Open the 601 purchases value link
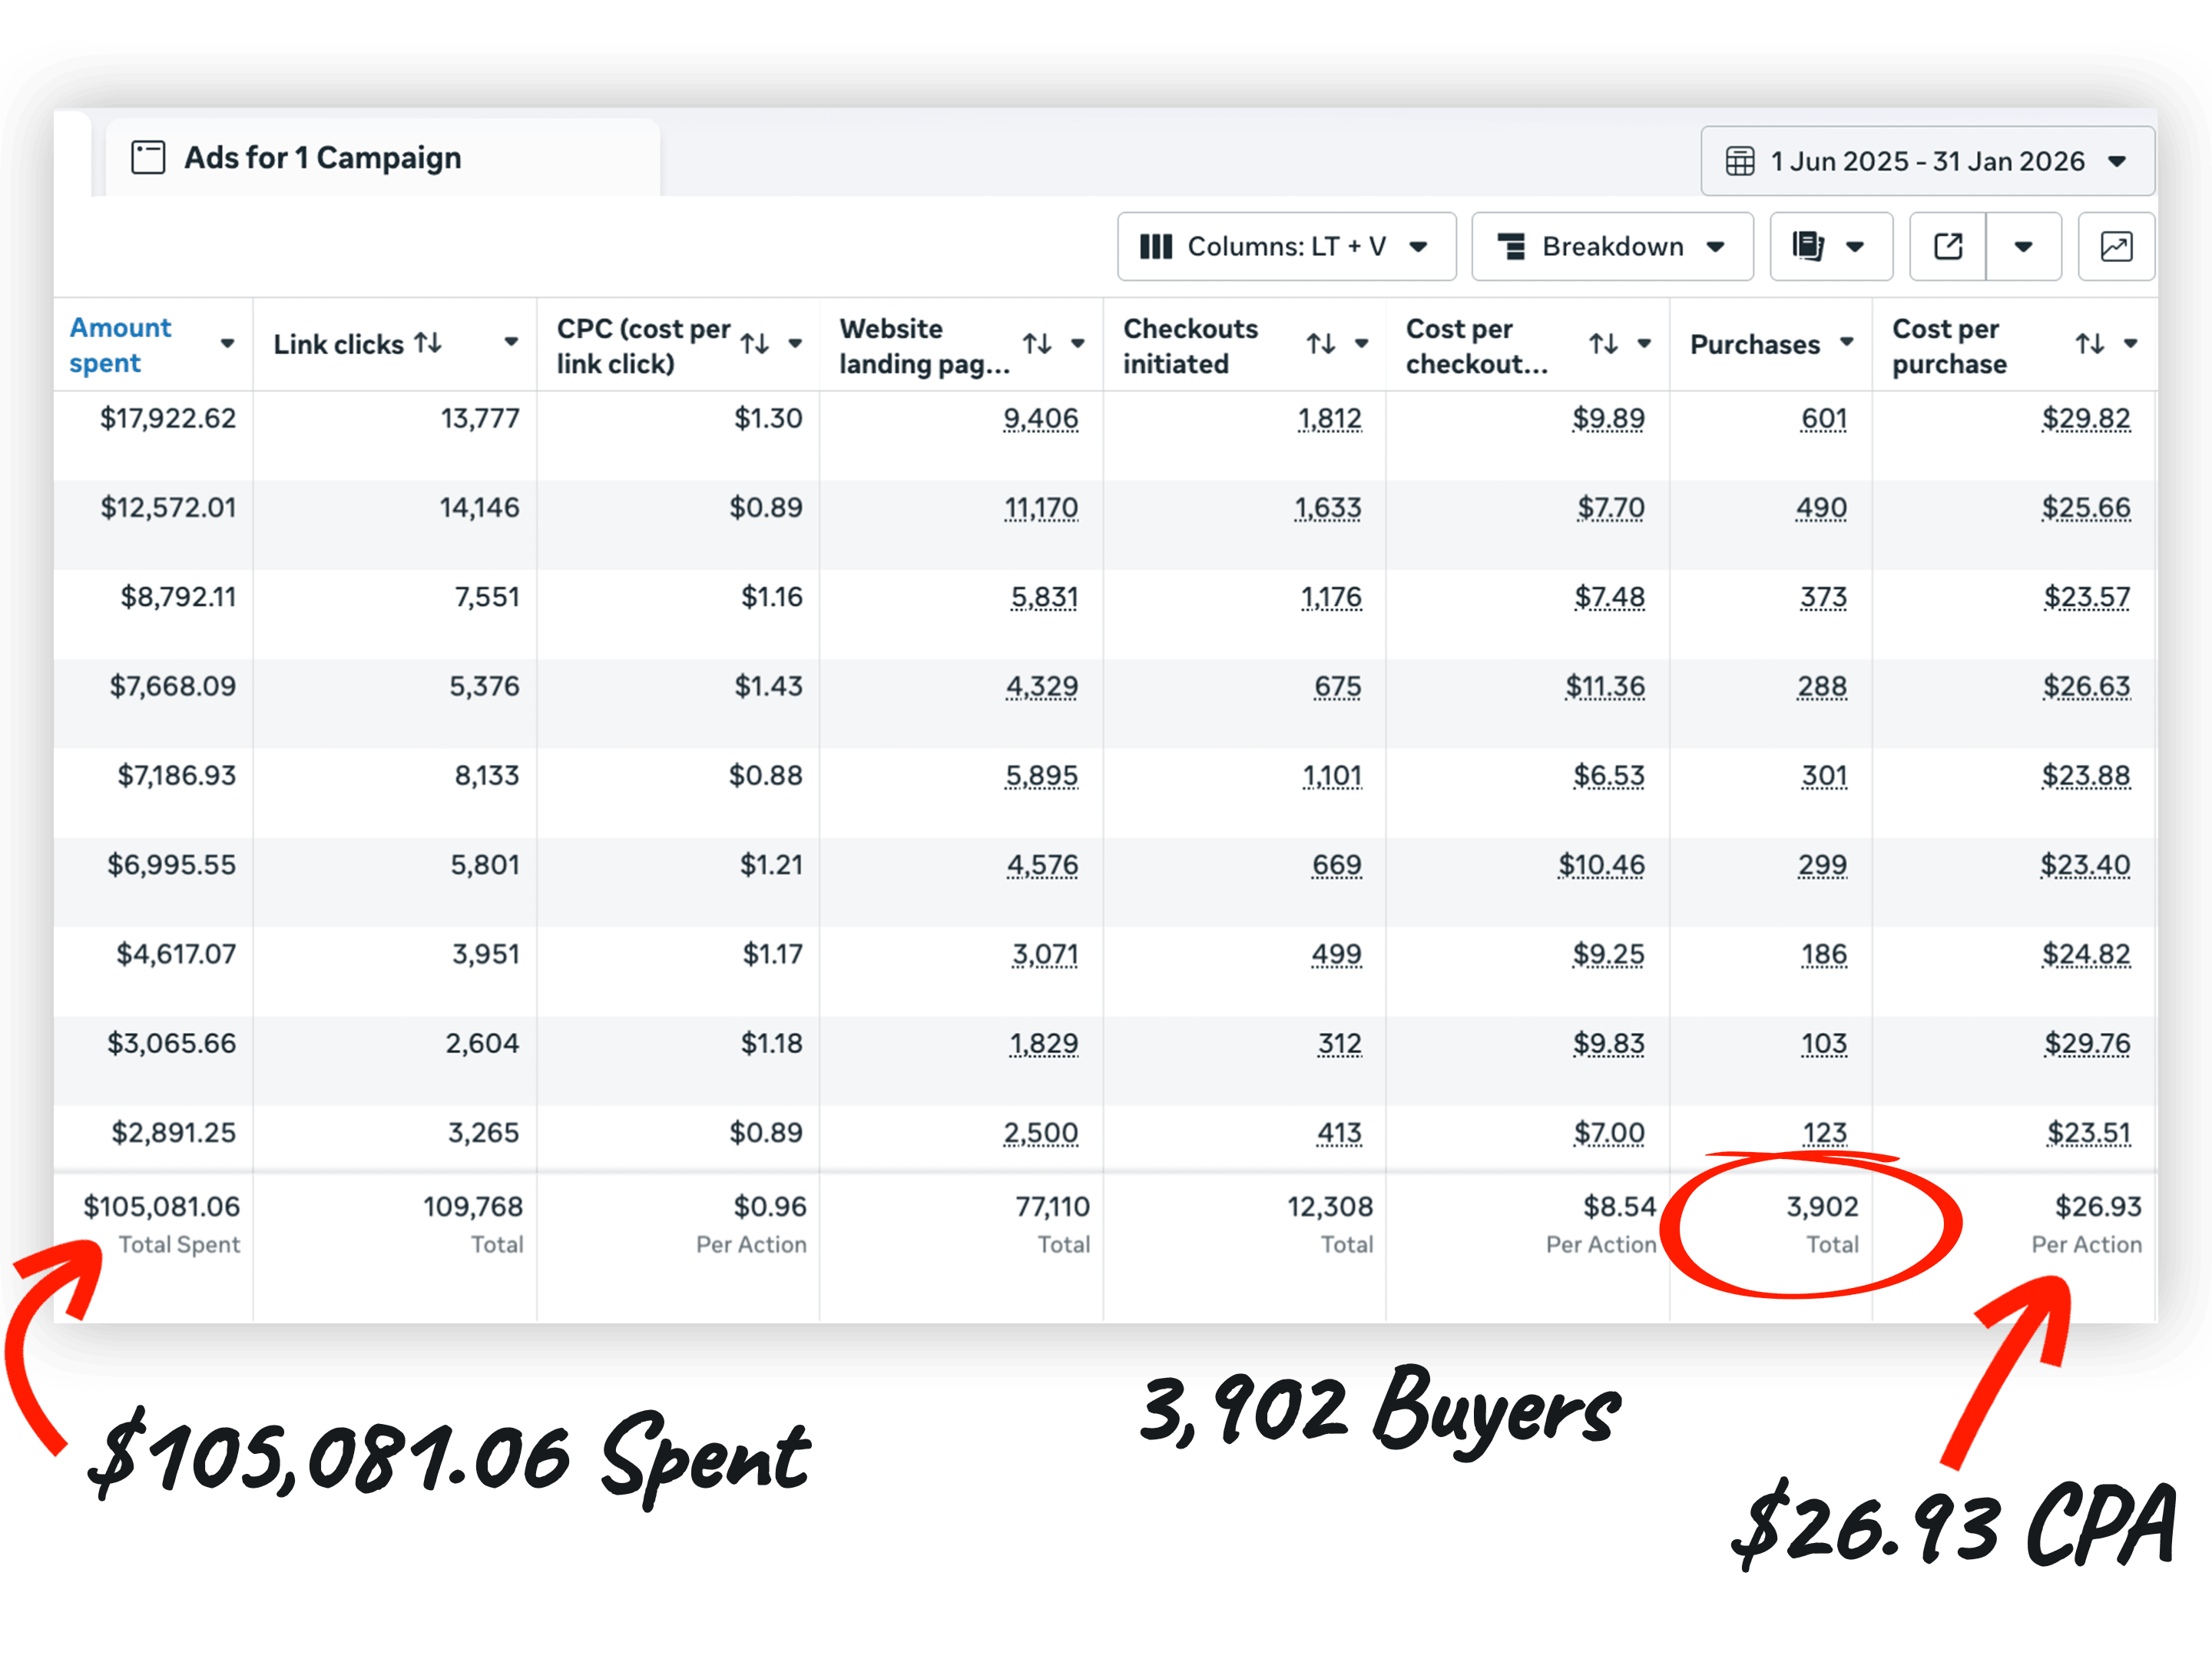The width and height of the screenshot is (2212, 1659). 1823,418
